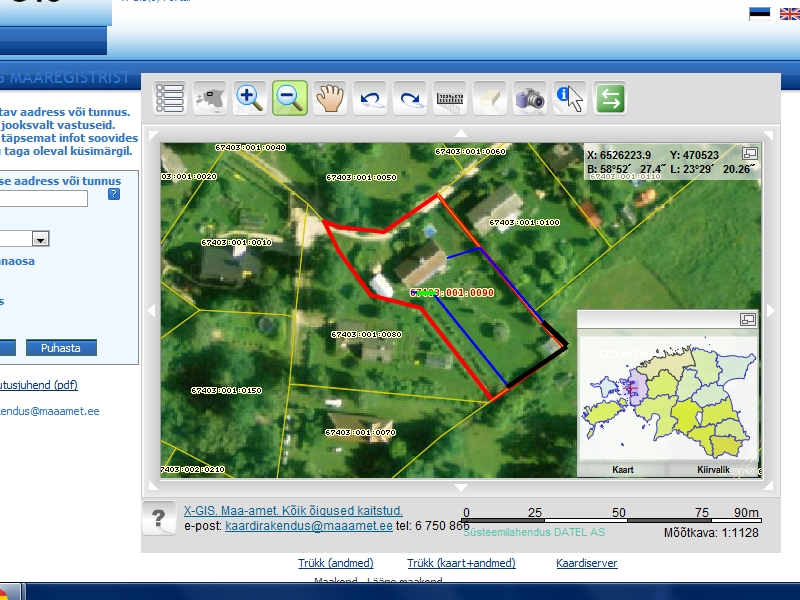Open the map layers list tool
This screenshot has width=800, height=600.
[x=170, y=98]
